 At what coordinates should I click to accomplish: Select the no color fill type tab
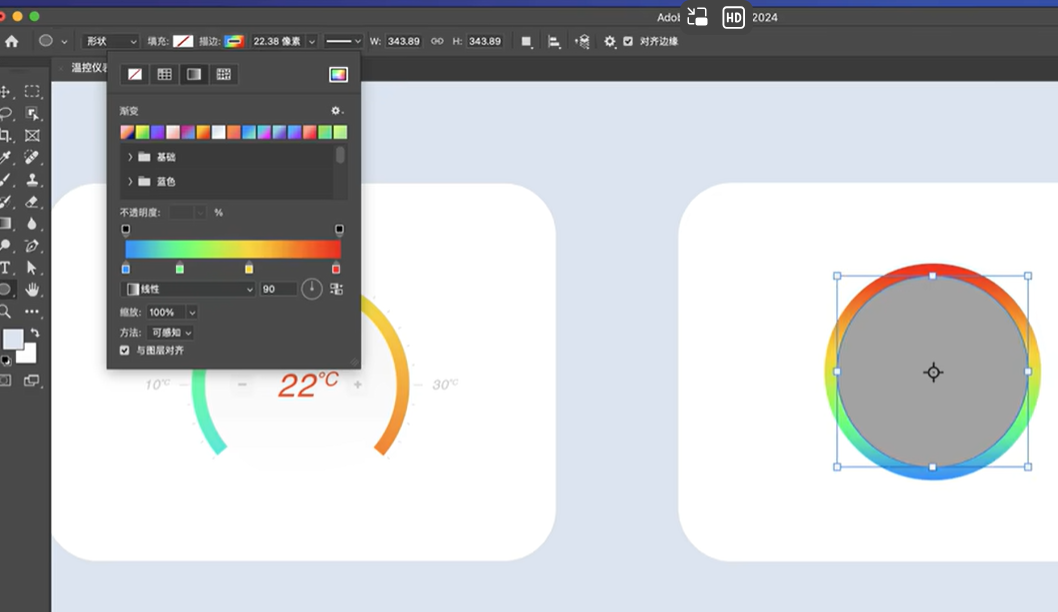pos(135,75)
